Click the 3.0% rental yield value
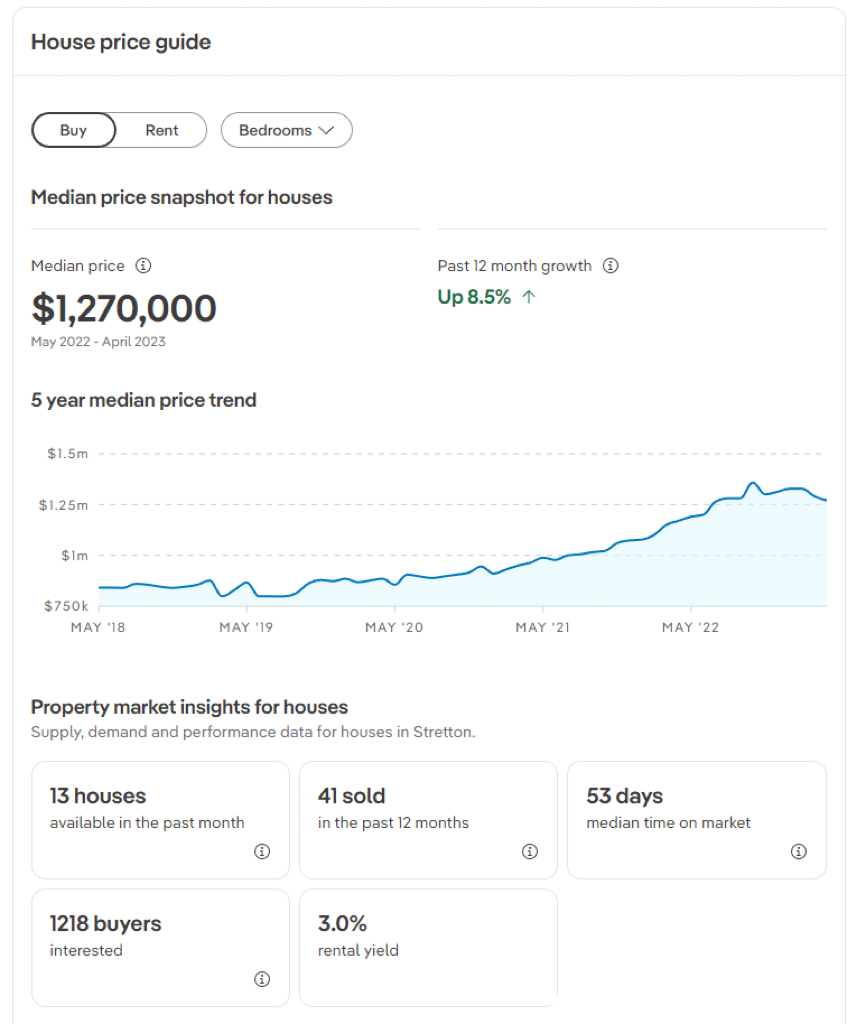Screen dimensions: 857x1024 click(342, 923)
